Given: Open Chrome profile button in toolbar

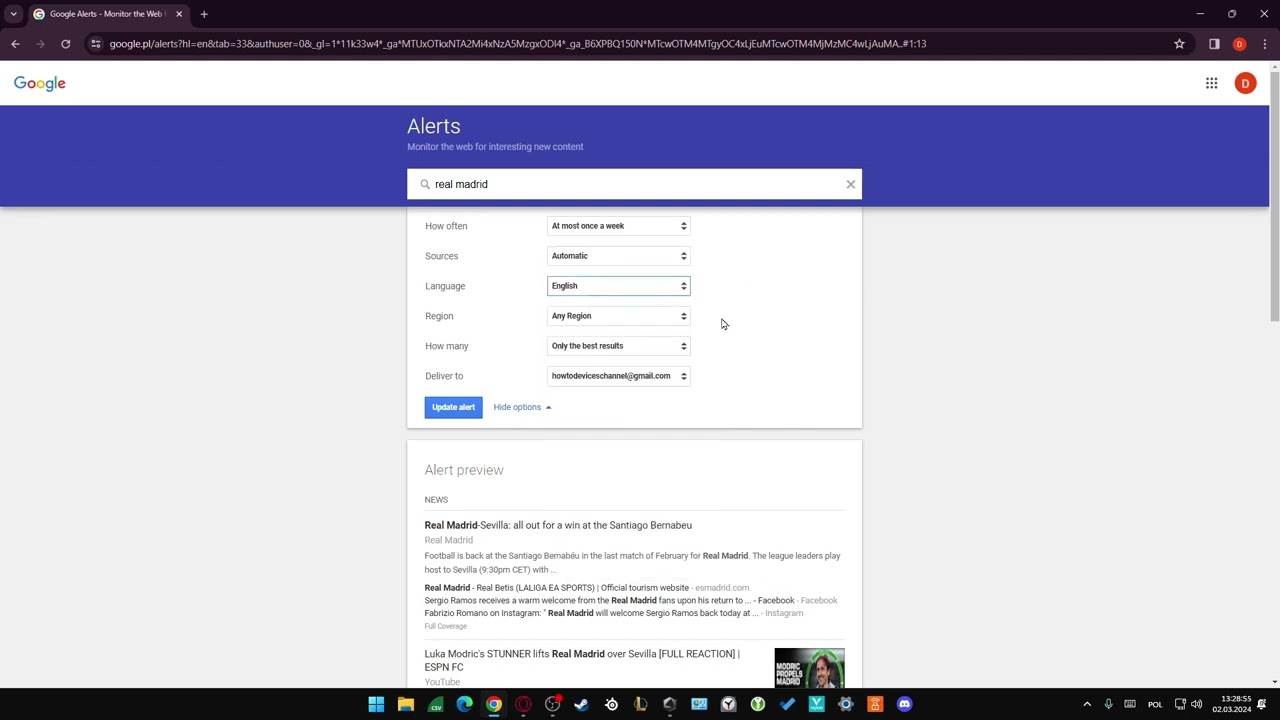Looking at the screenshot, I should tap(1239, 44).
